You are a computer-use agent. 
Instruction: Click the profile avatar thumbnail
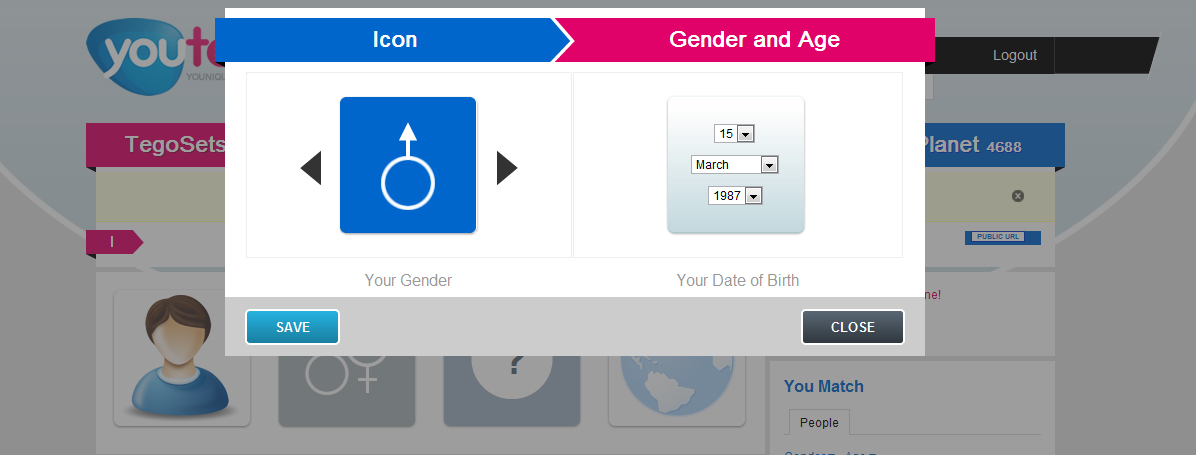tap(182, 357)
